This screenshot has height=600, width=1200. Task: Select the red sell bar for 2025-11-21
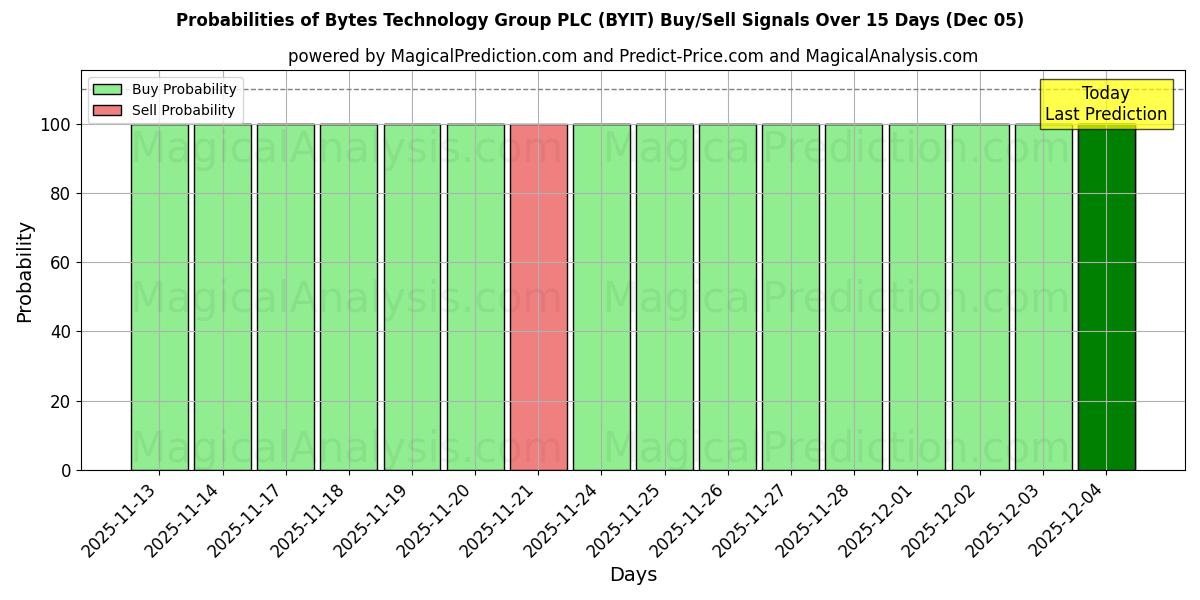point(539,295)
